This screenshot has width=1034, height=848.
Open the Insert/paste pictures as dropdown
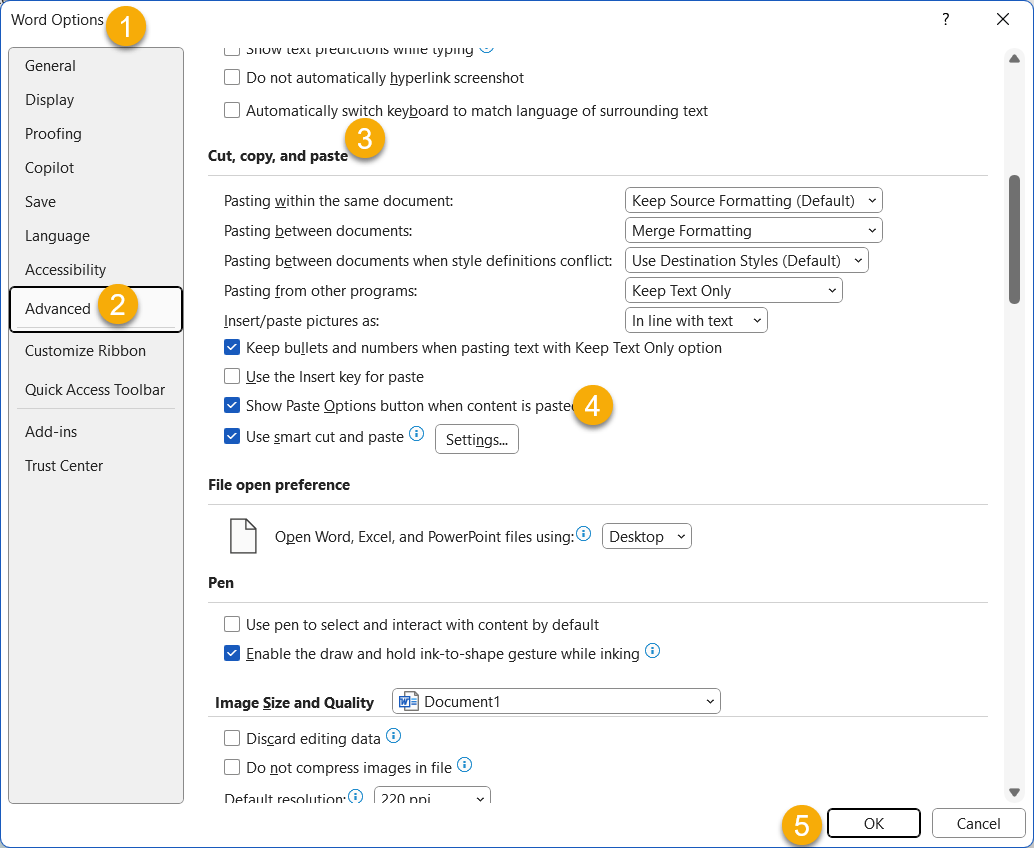click(695, 321)
